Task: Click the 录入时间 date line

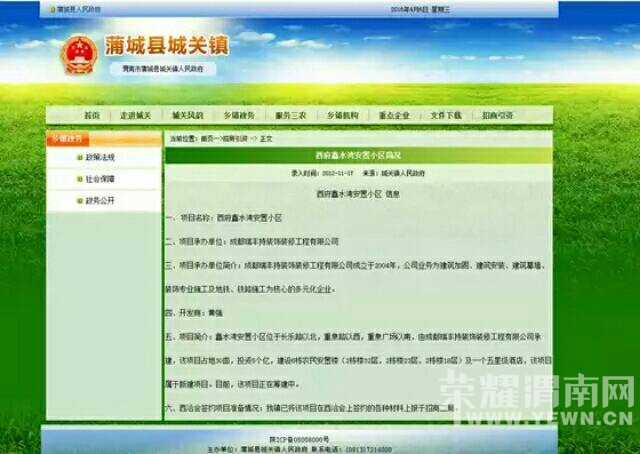Action: click(x=322, y=173)
